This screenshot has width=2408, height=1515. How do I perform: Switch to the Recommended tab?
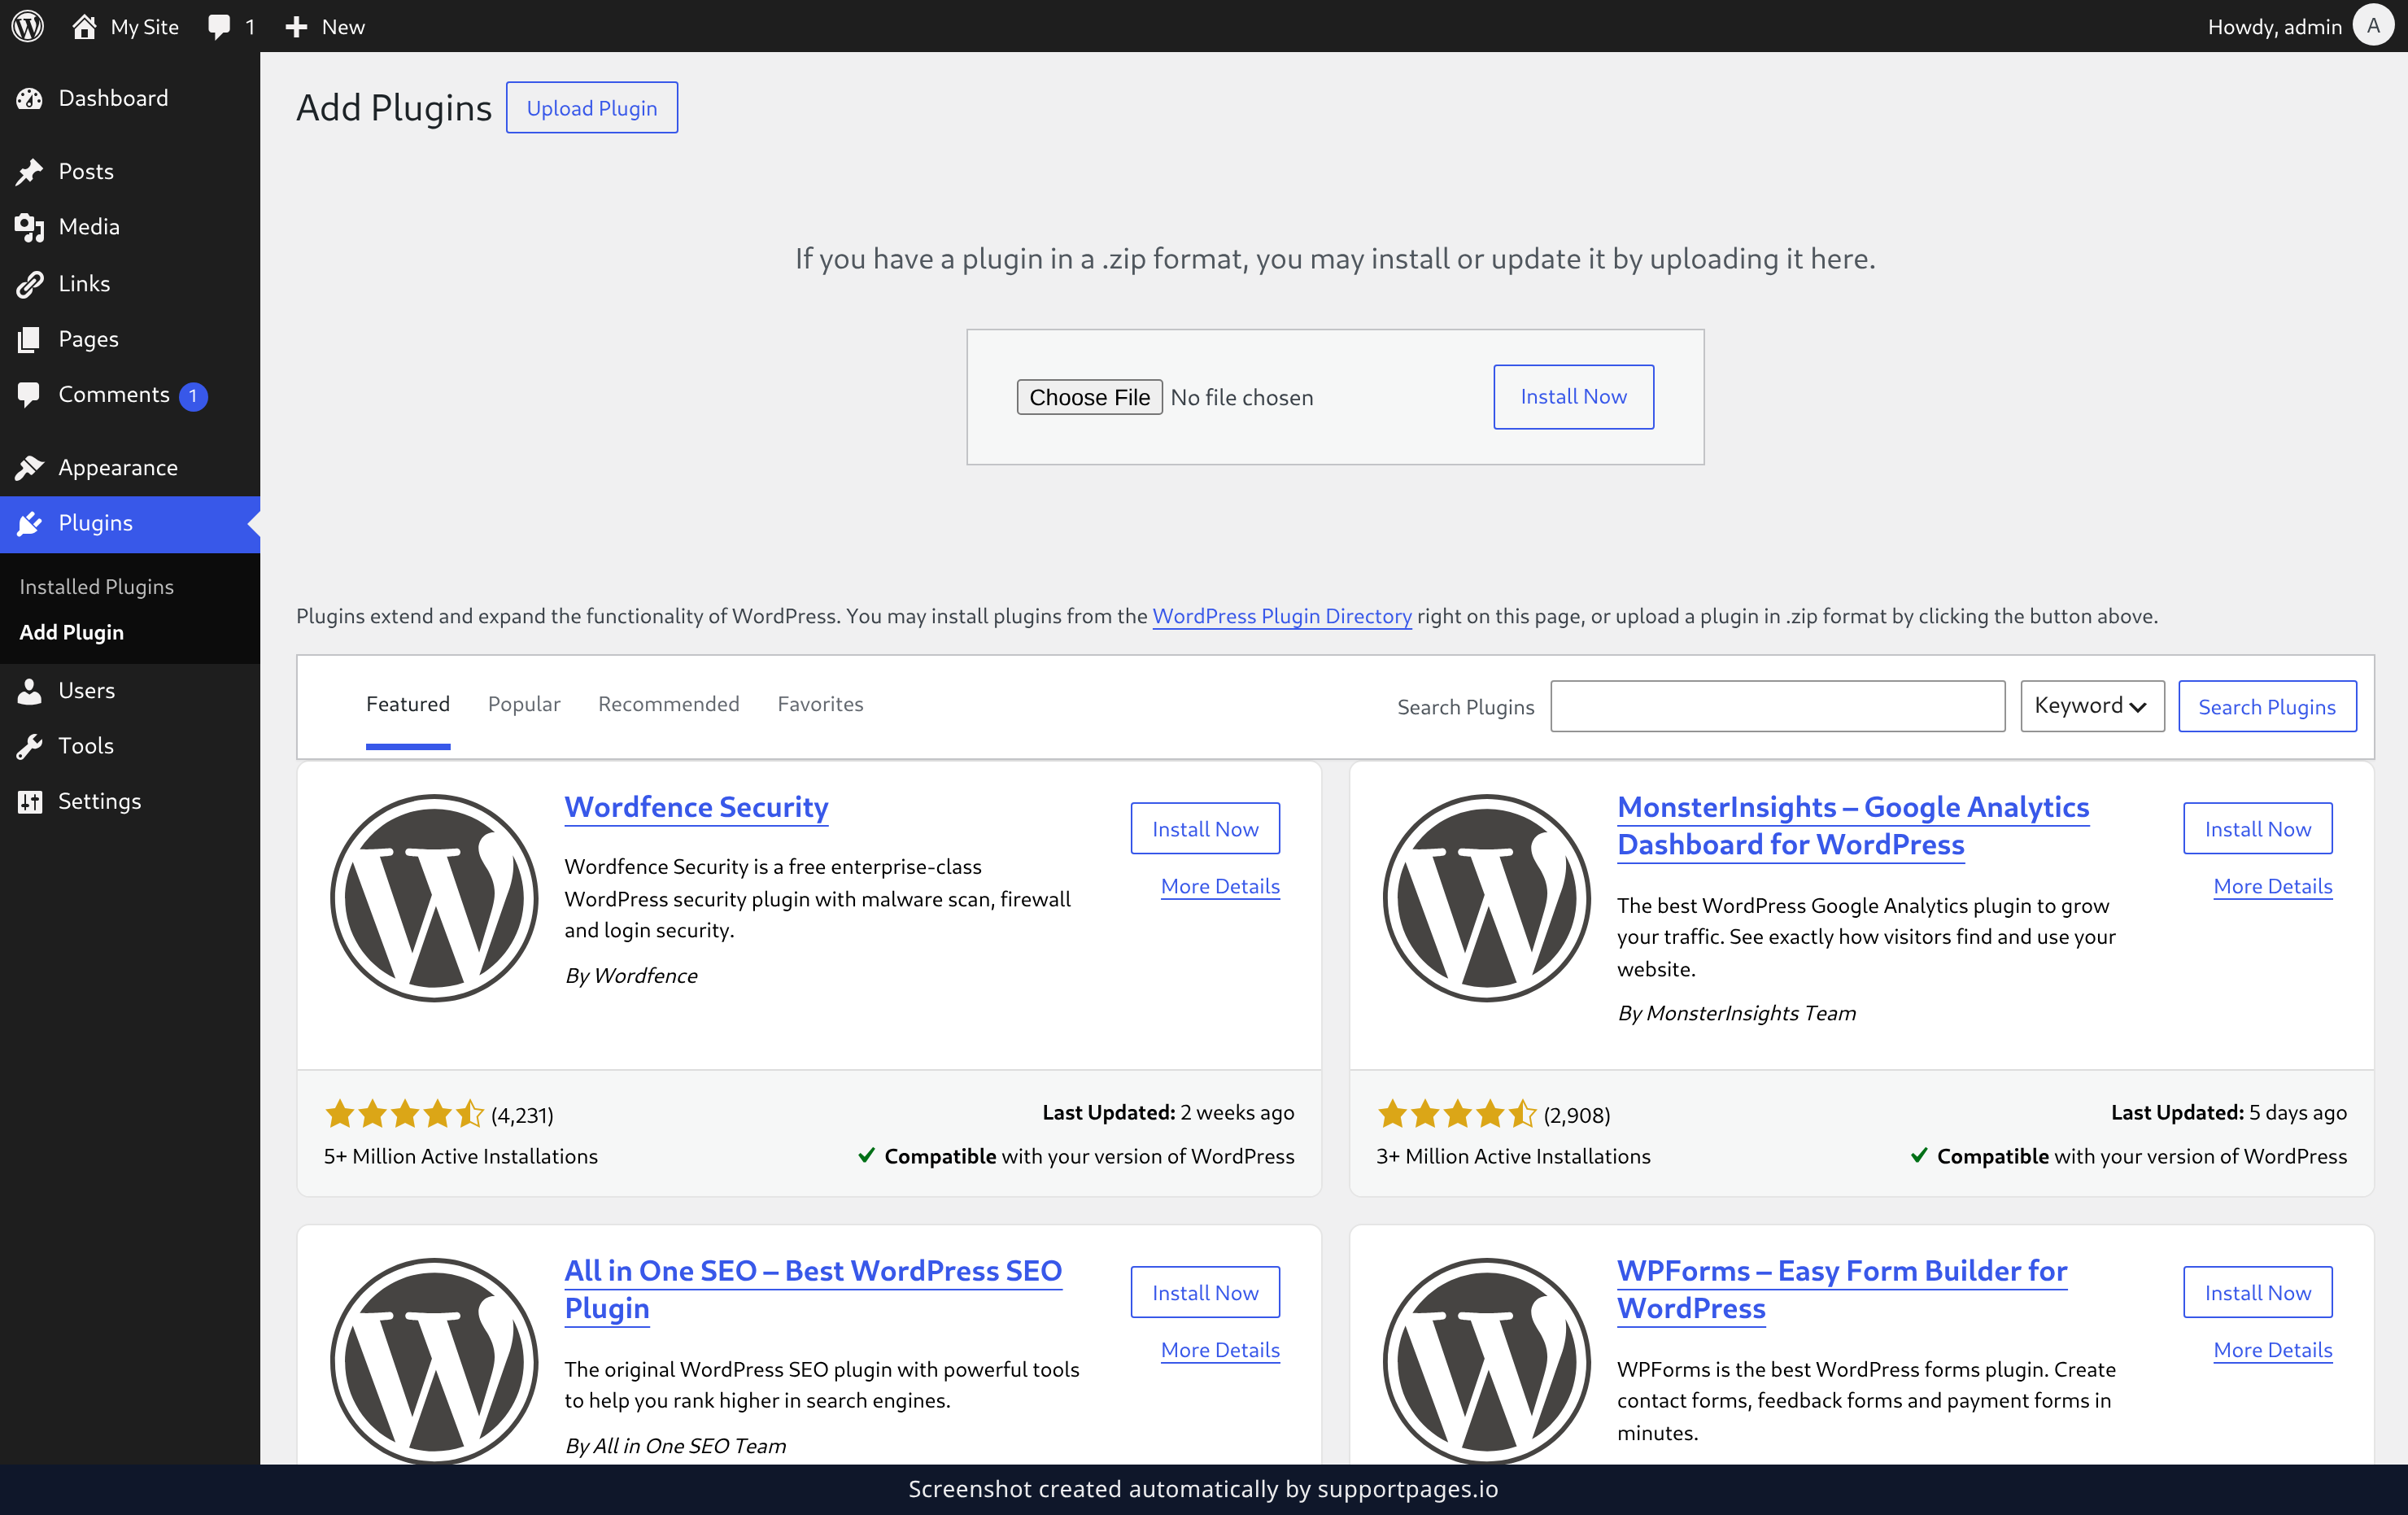click(669, 704)
